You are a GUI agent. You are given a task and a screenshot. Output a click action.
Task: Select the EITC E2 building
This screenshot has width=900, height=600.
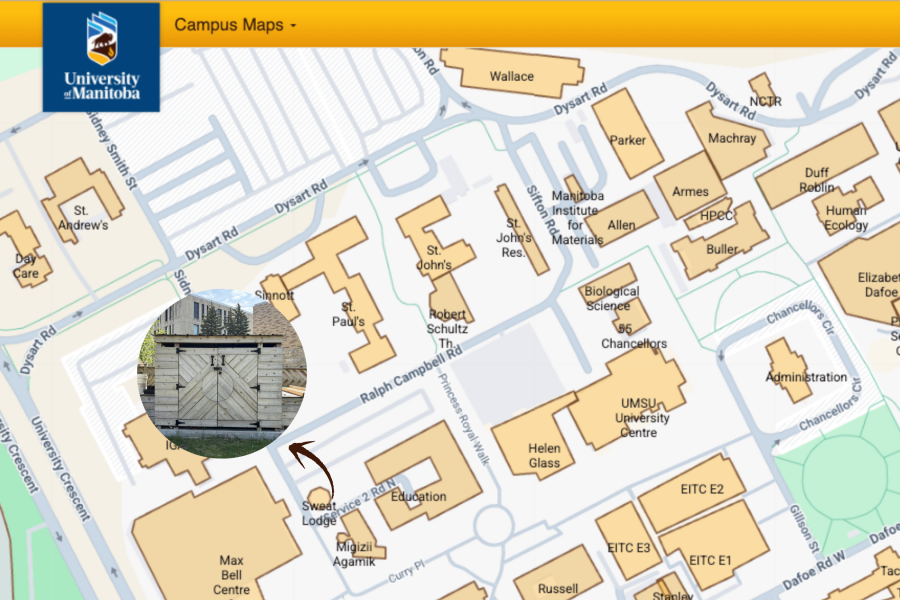(700, 489)
